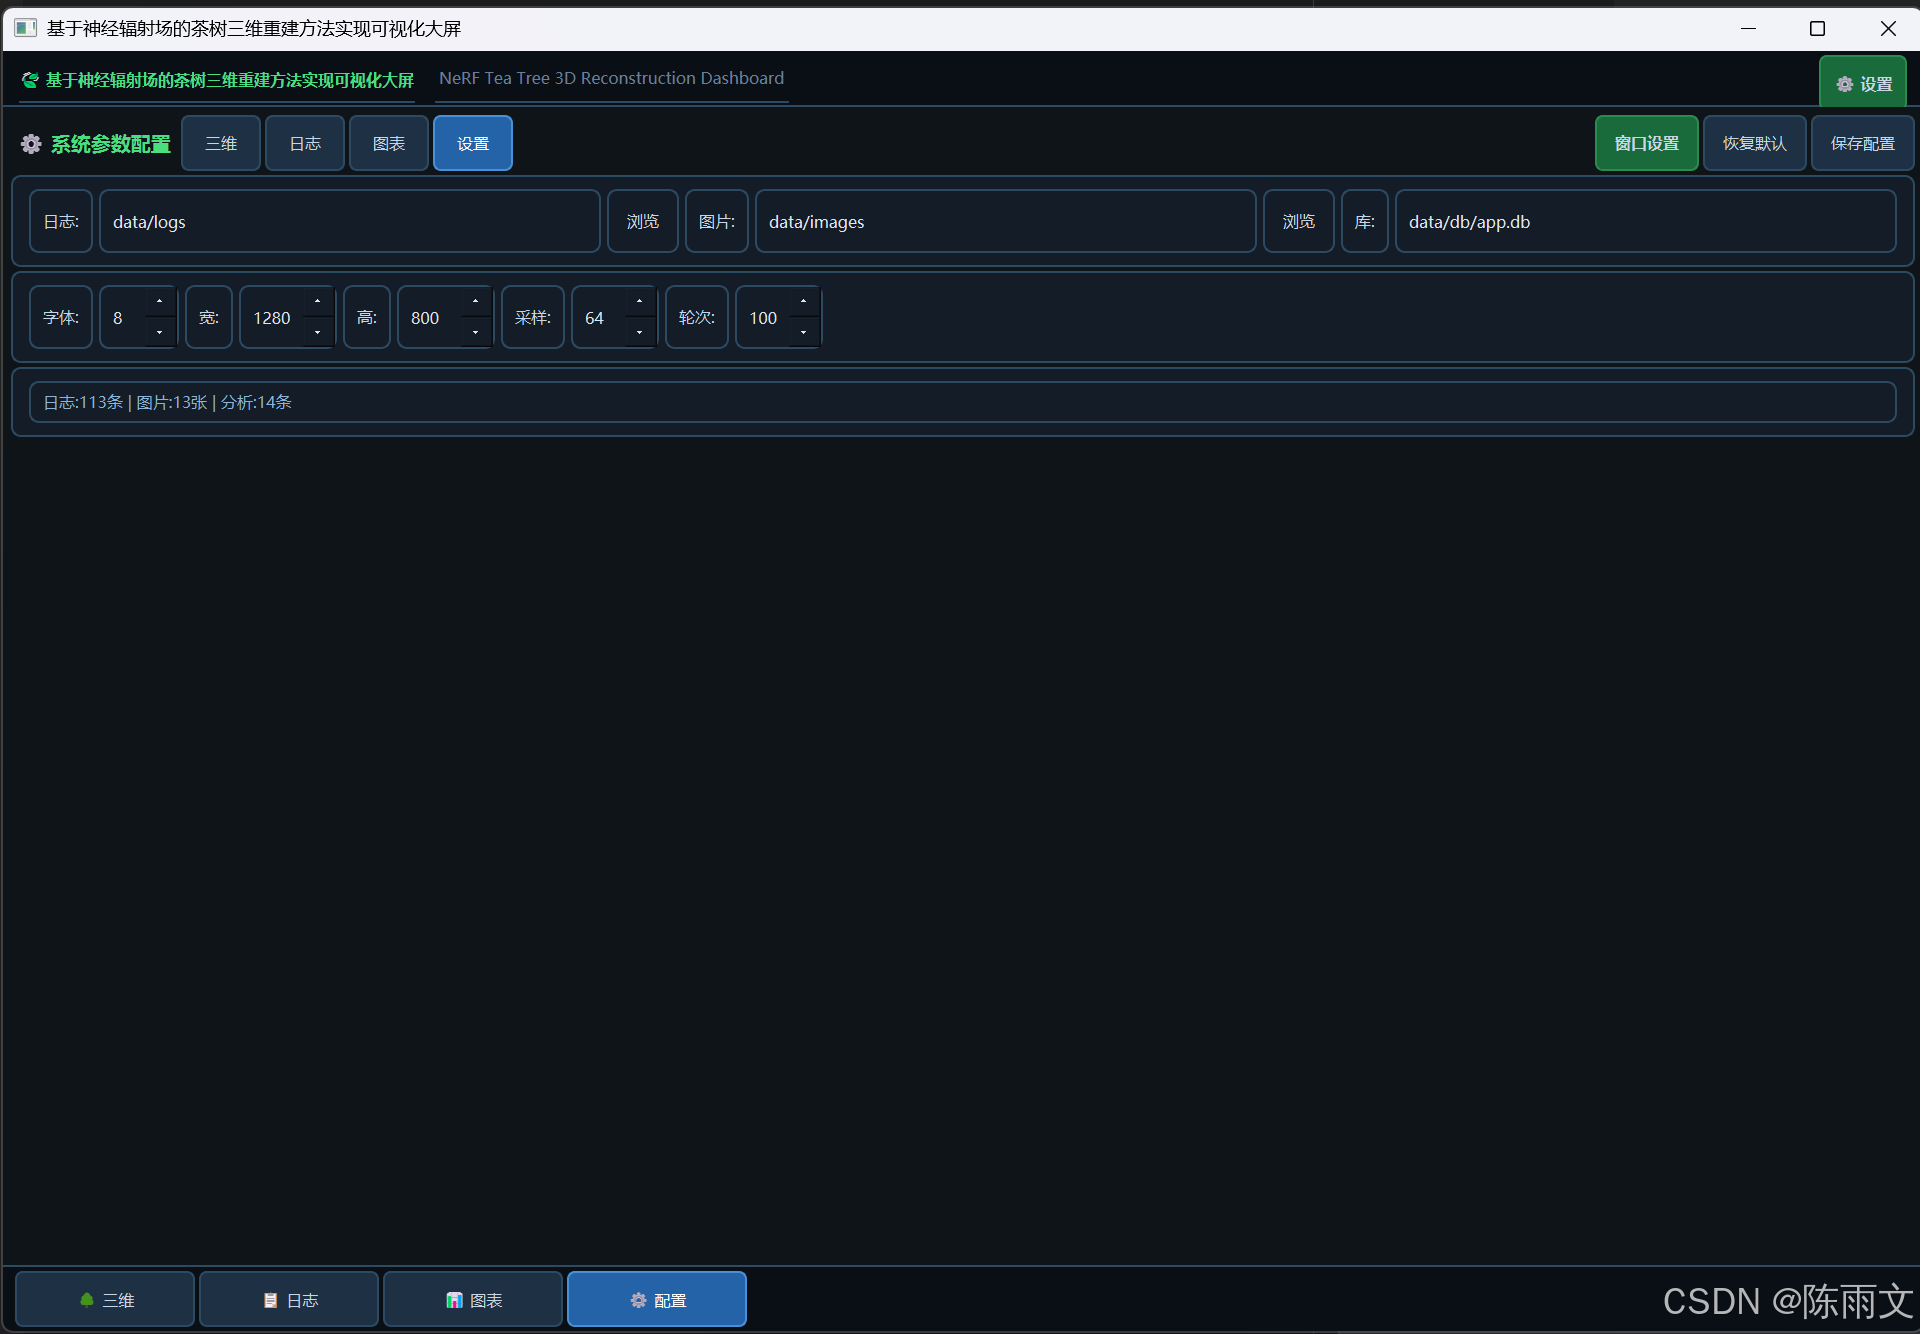This screenshot has height=1334, width=1920.
Task: Open the 日志 page from bottom navigation
Action: [x=289, y=1299]
